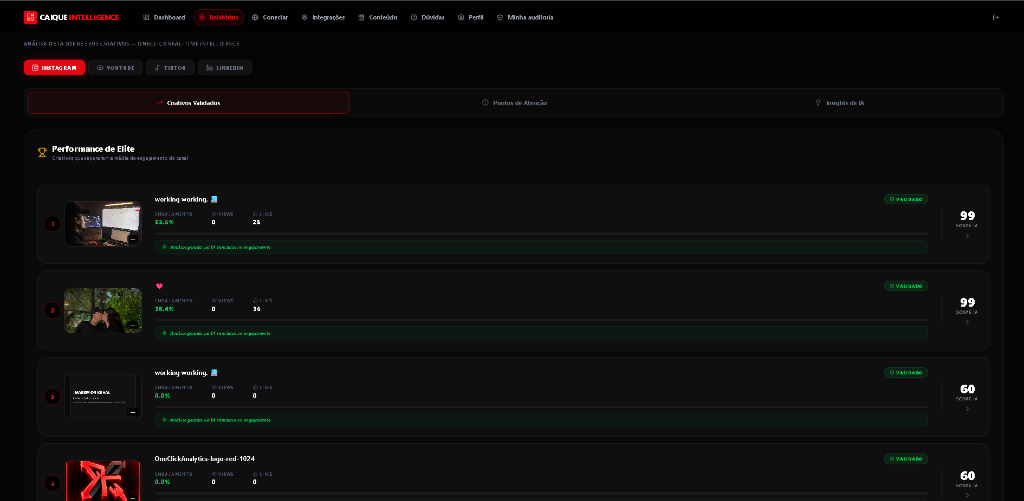Select the Criativos Validados tab
Image resolution: width=1024 pixels, height=501 pixels.
click(188, 103)
